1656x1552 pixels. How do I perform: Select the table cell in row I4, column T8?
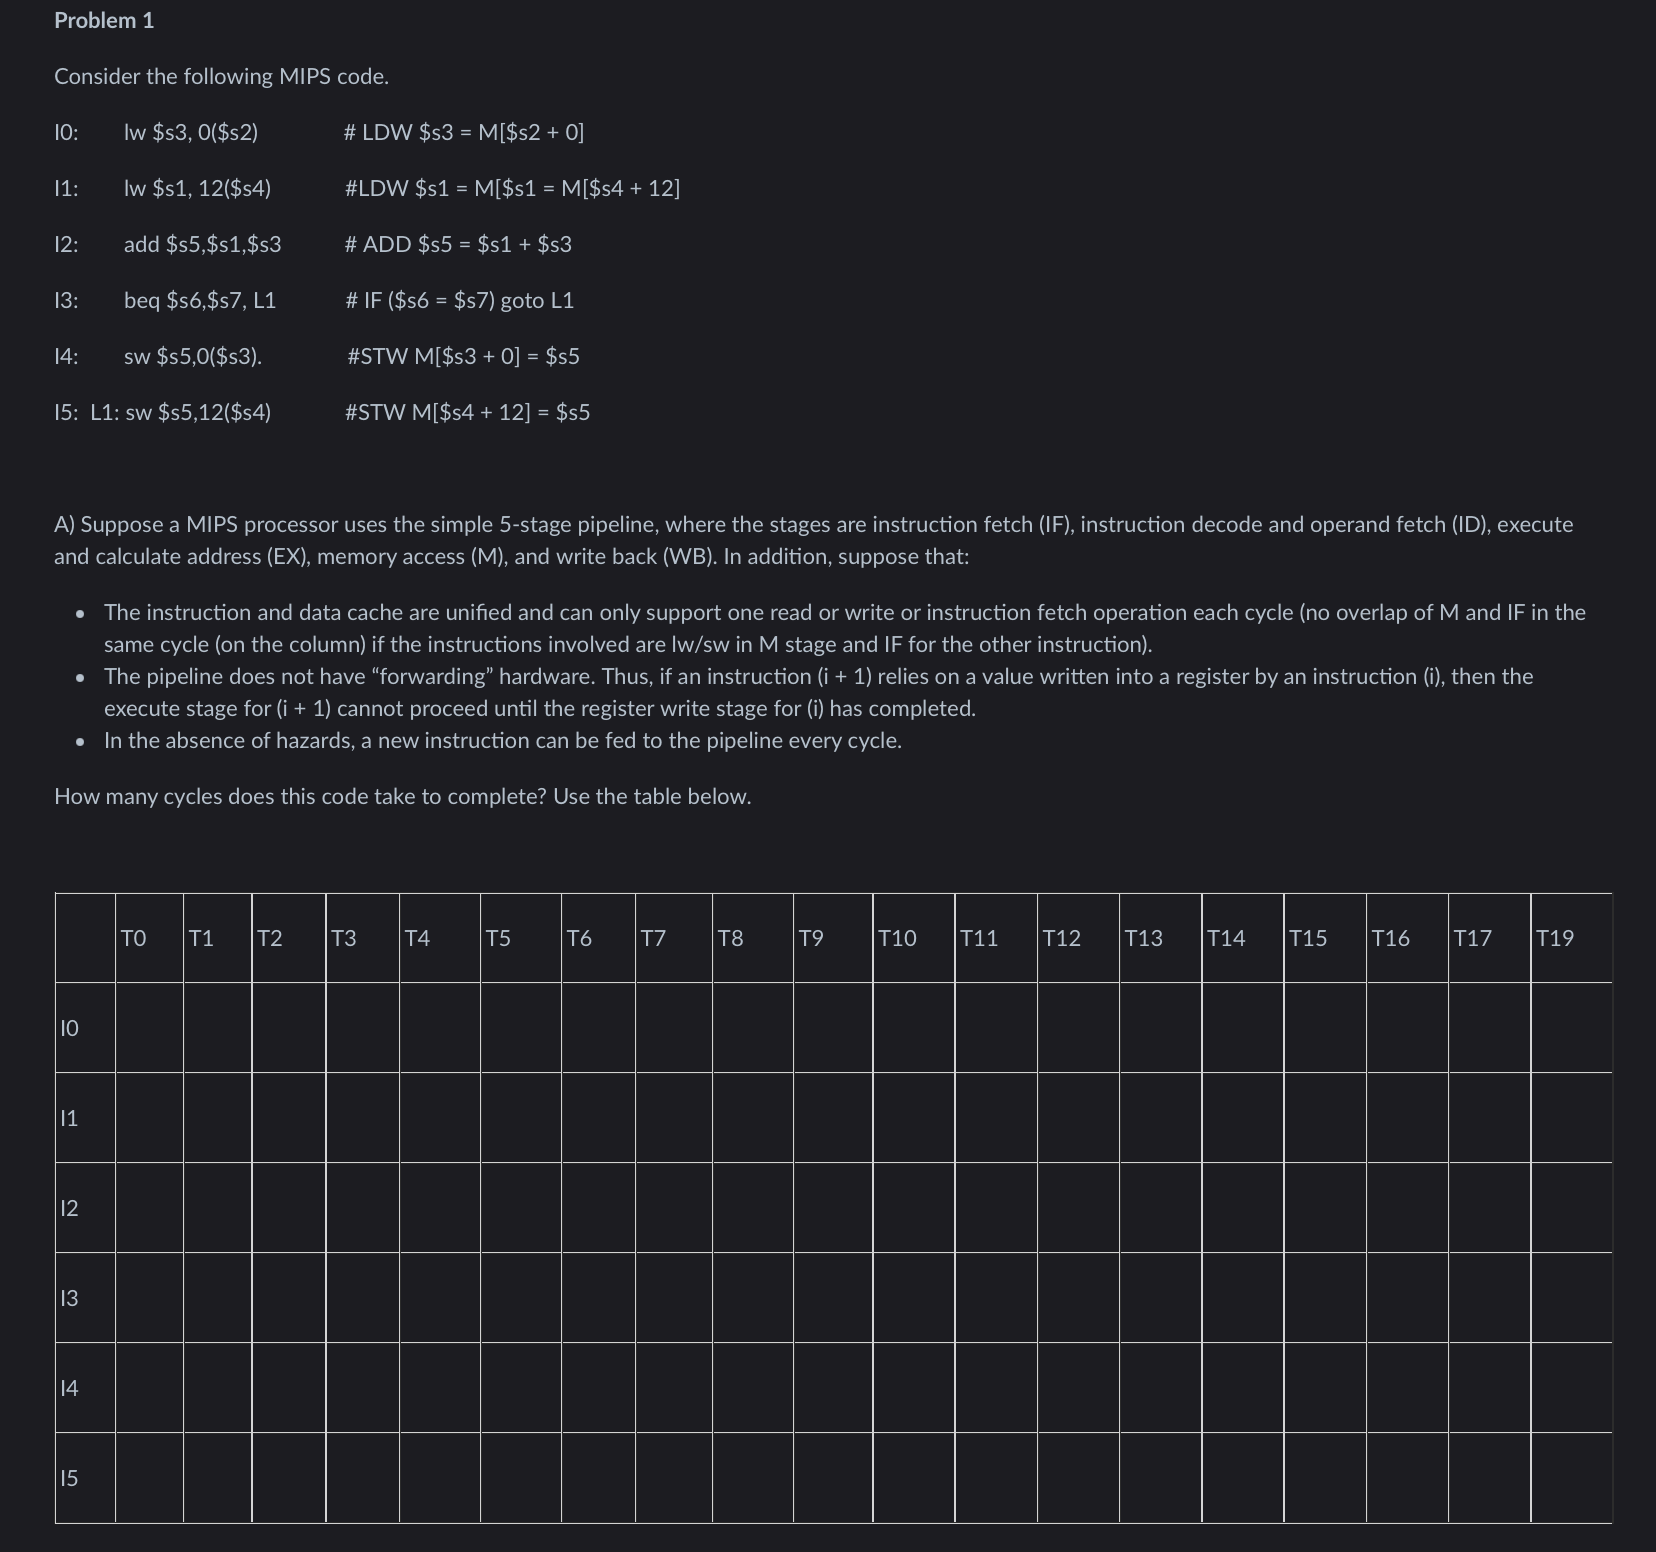pos(754,1388)
